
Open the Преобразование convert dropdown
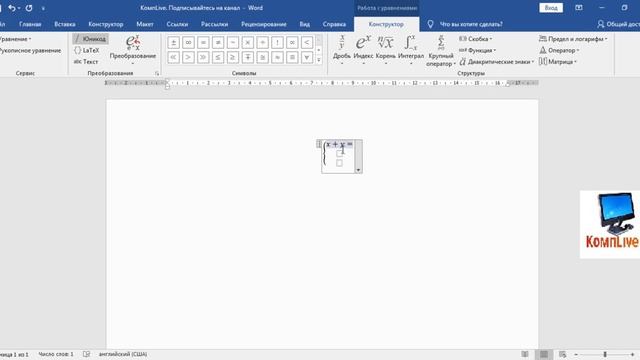pyautogui.click(x=133, y=51)
